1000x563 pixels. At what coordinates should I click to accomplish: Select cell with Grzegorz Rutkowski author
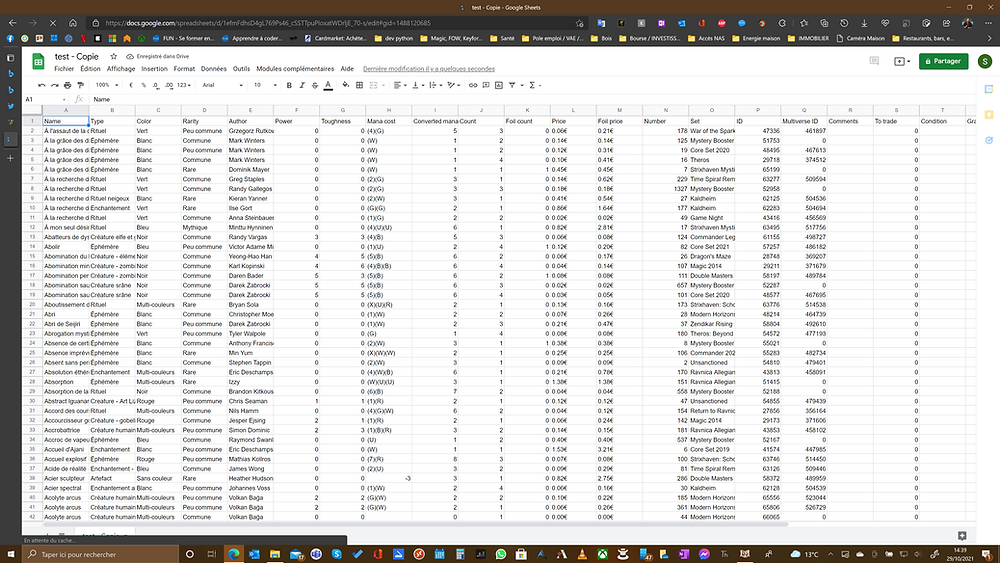click(251, 131)
